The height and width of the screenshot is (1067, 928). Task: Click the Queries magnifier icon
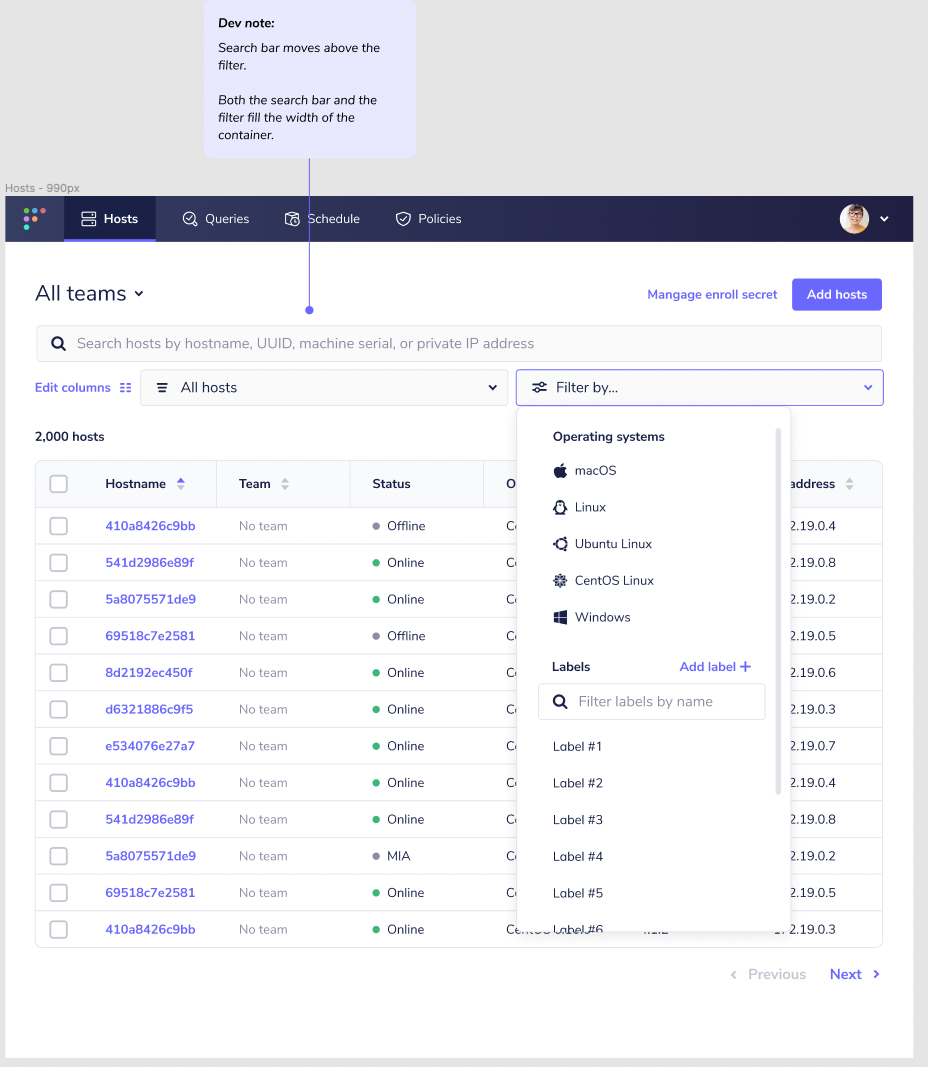coord(190,218)
